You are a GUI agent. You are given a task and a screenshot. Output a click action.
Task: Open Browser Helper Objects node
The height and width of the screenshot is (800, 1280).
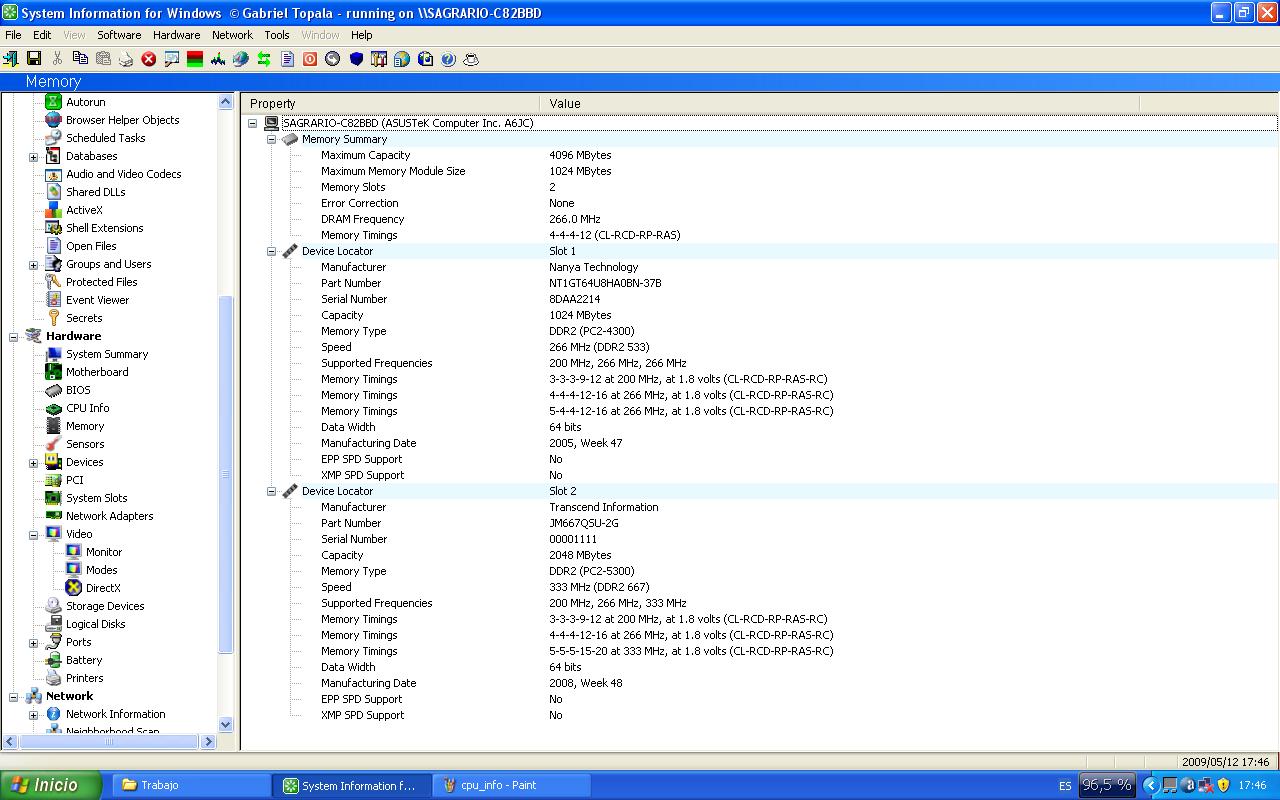pyautogui.click(x=122, y=120)
